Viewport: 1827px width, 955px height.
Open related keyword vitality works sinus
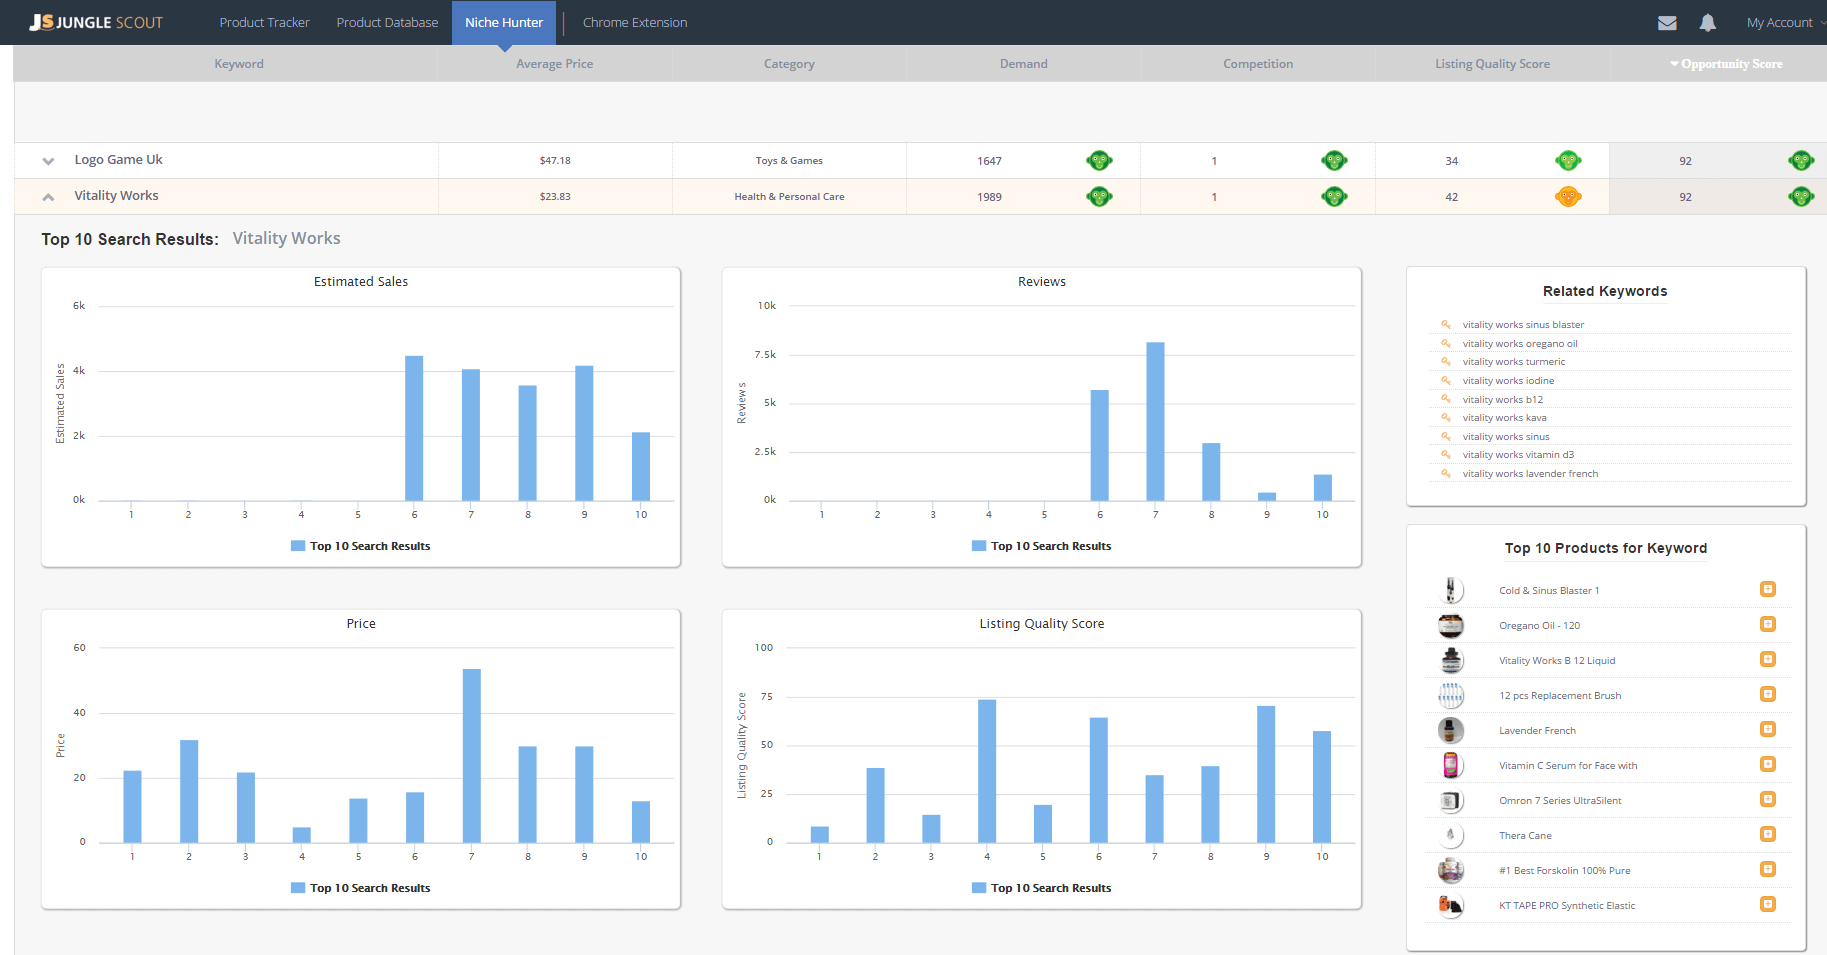click(1506, 436)
